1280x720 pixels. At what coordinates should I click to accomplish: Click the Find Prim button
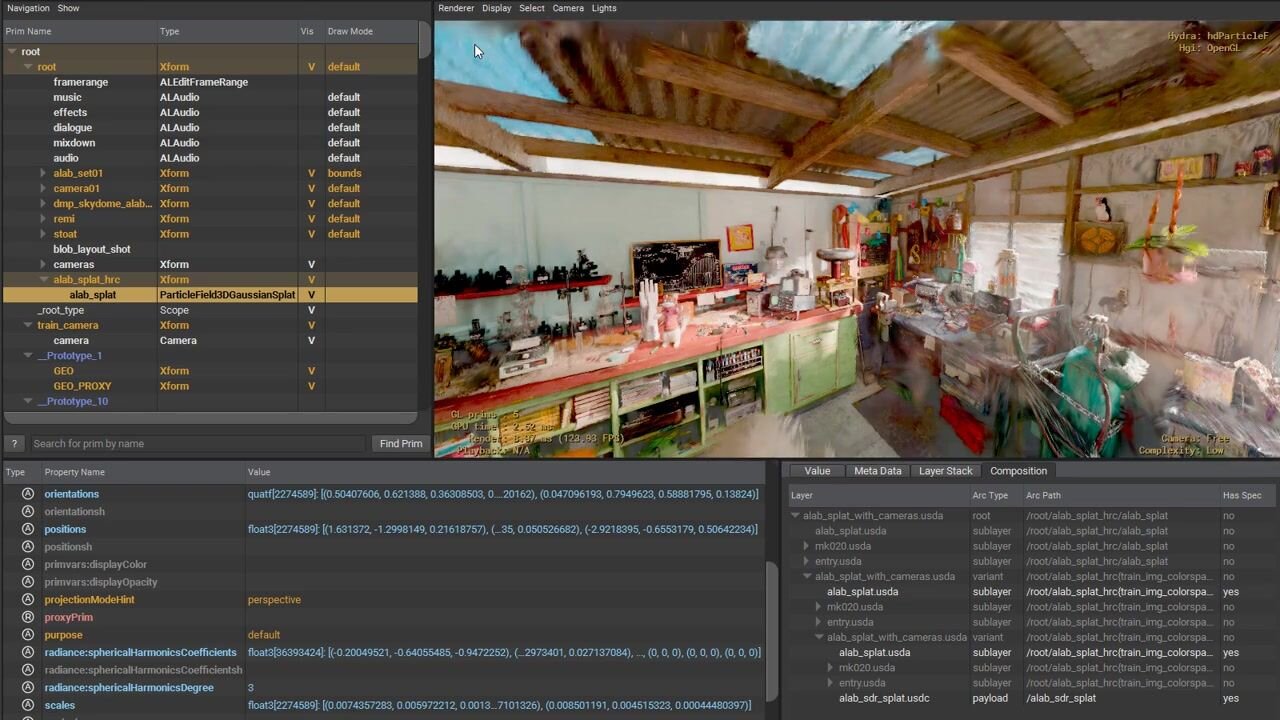[401, 443]
